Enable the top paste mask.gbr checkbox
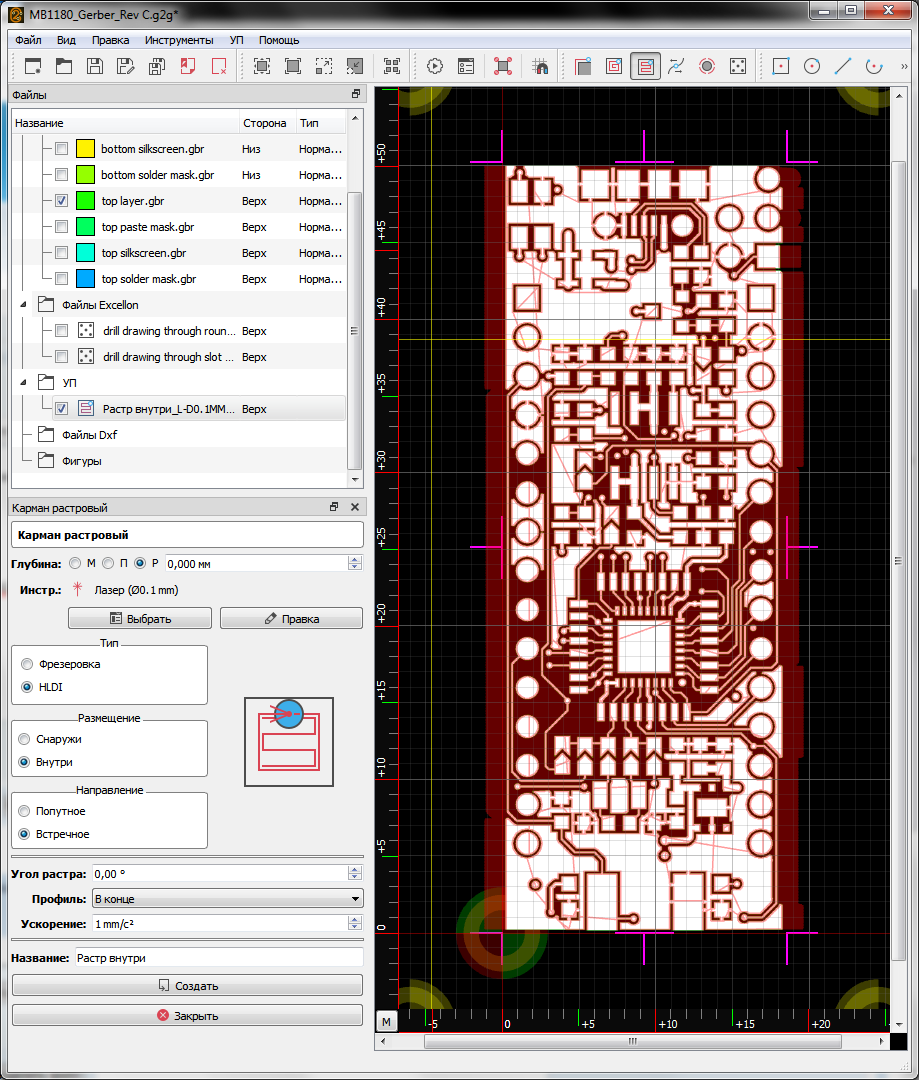The image size is (919, 1080). tap(61, 227)
